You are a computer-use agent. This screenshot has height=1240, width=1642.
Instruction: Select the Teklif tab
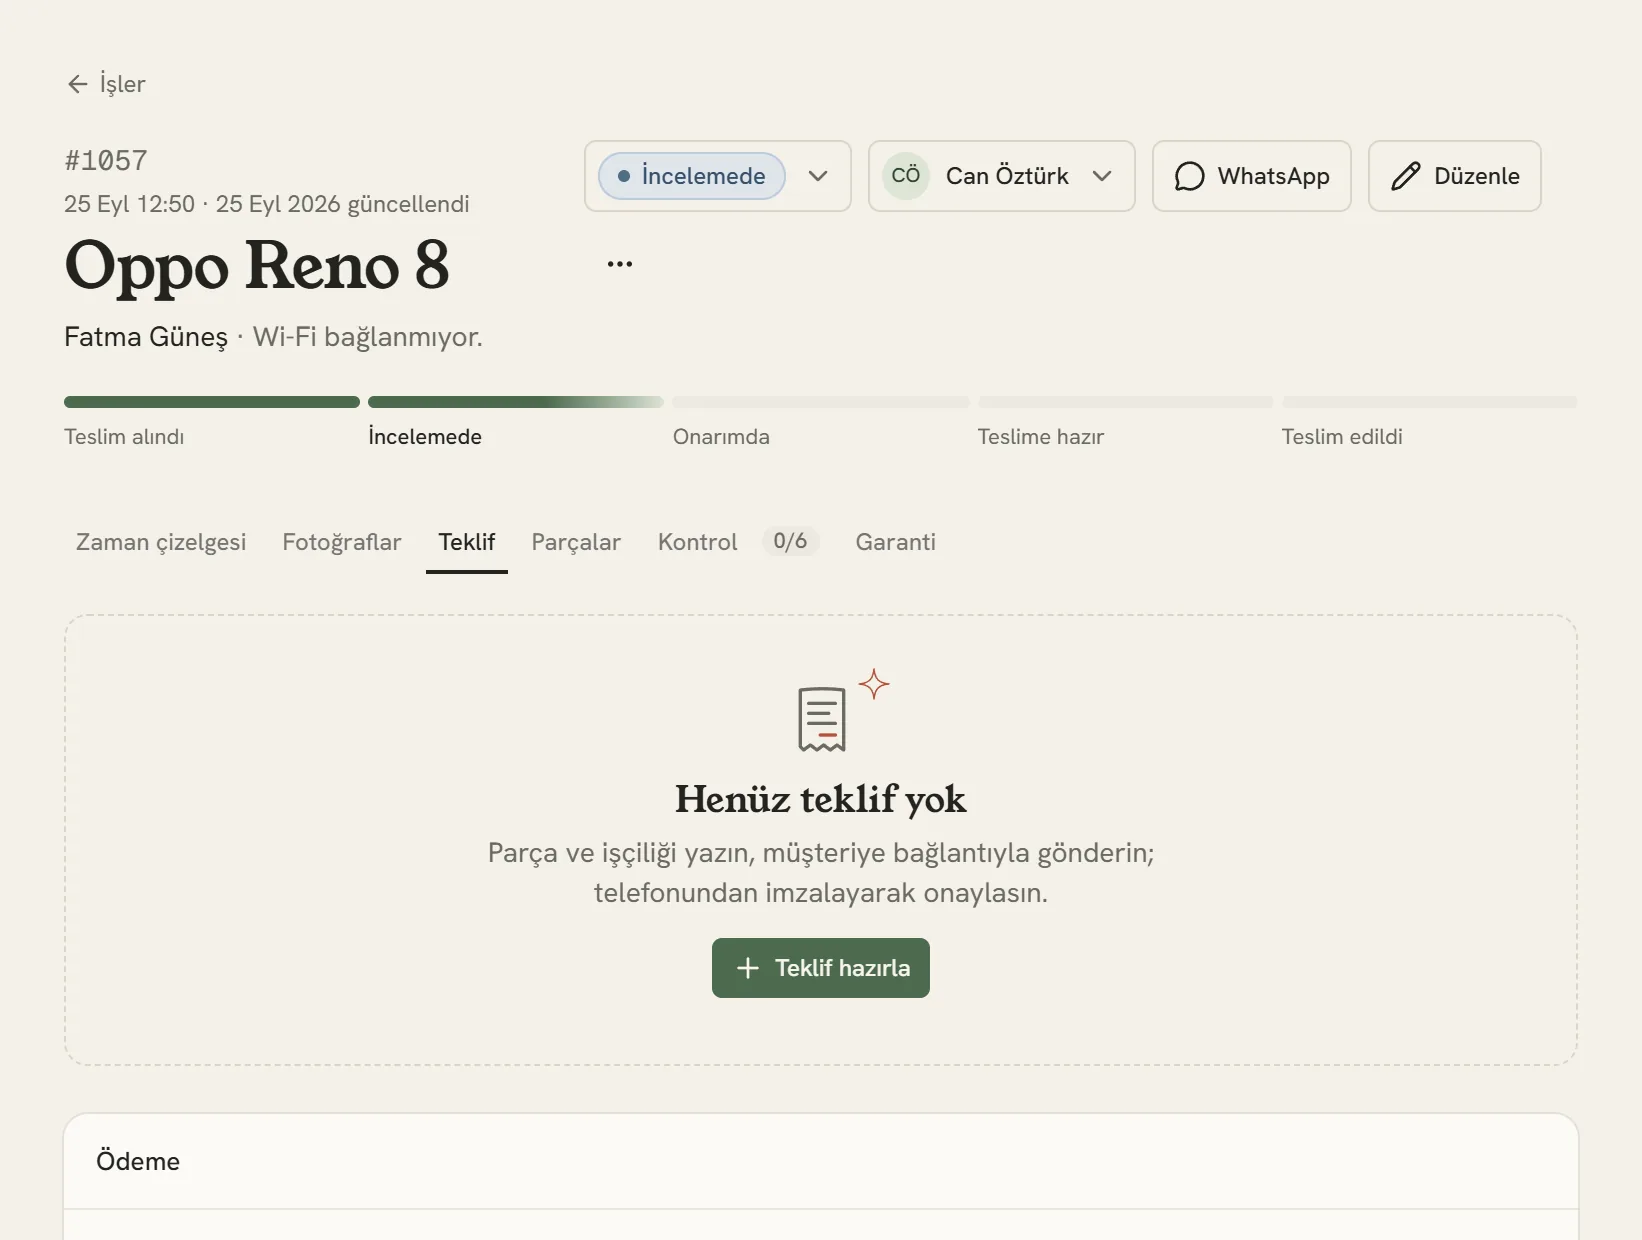point(467,542)
